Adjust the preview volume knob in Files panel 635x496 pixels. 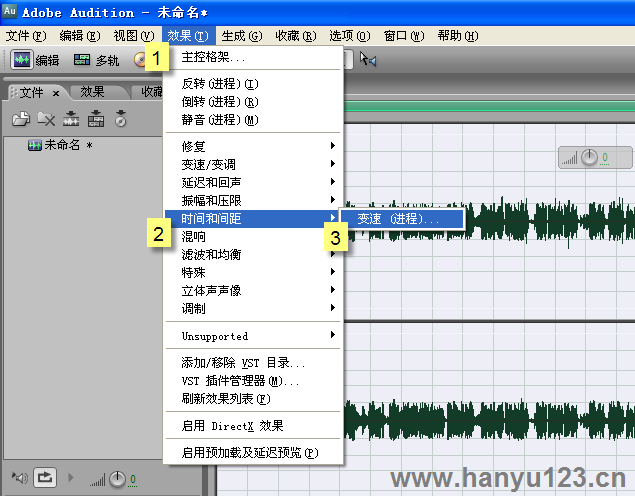coord(117,479)
